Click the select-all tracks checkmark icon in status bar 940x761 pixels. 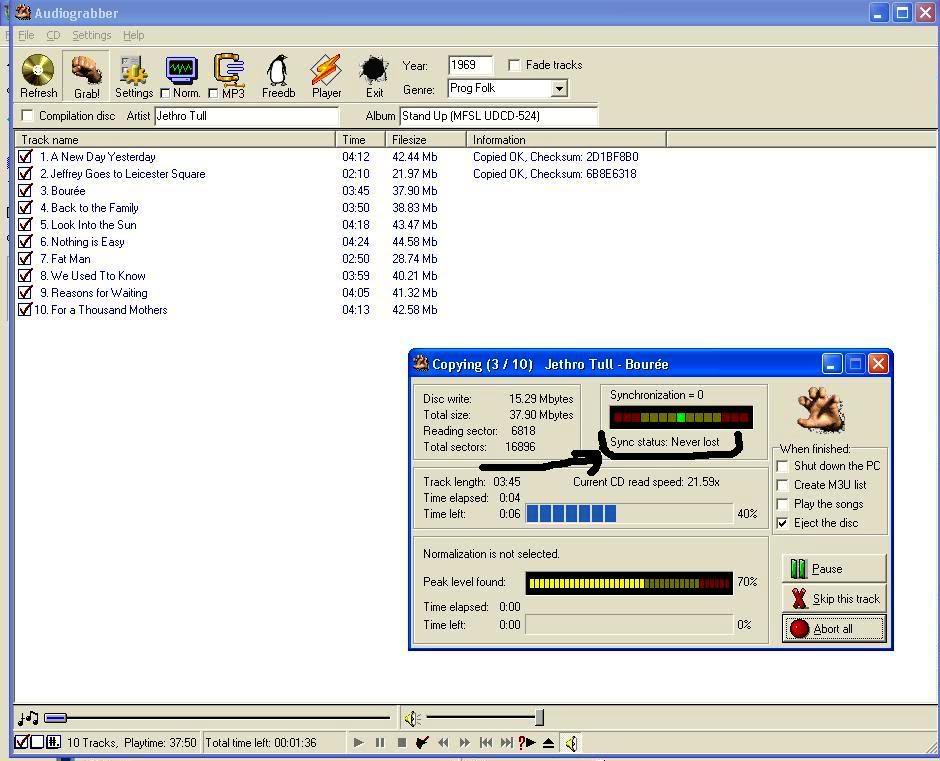click(21, 742)
